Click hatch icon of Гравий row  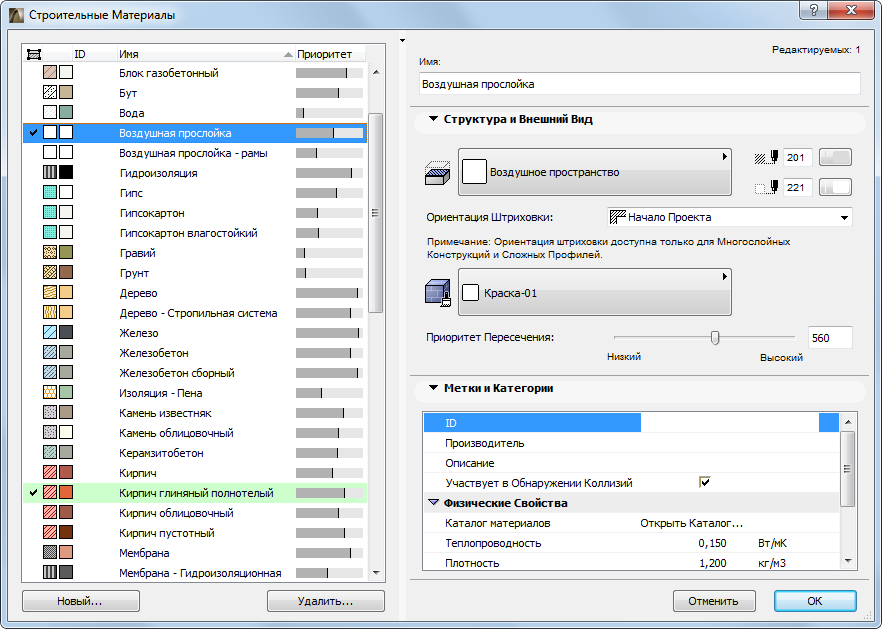click(50, 252)
